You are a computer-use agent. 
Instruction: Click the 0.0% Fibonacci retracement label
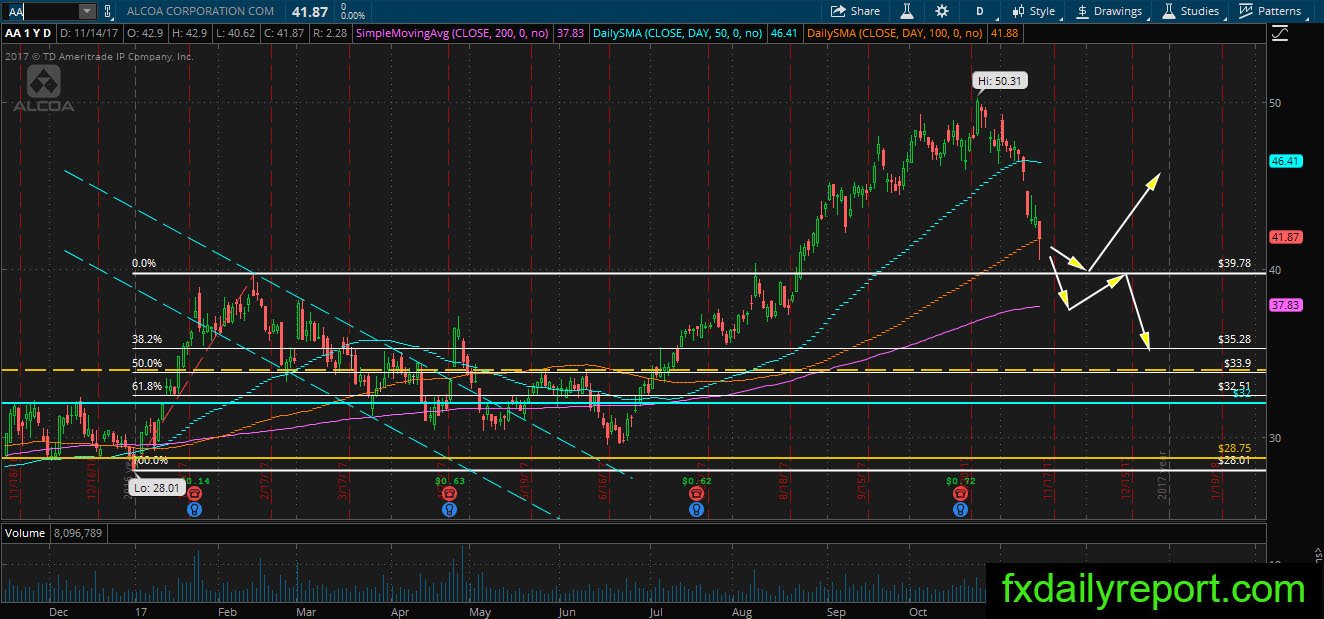[x=144, y=264]
